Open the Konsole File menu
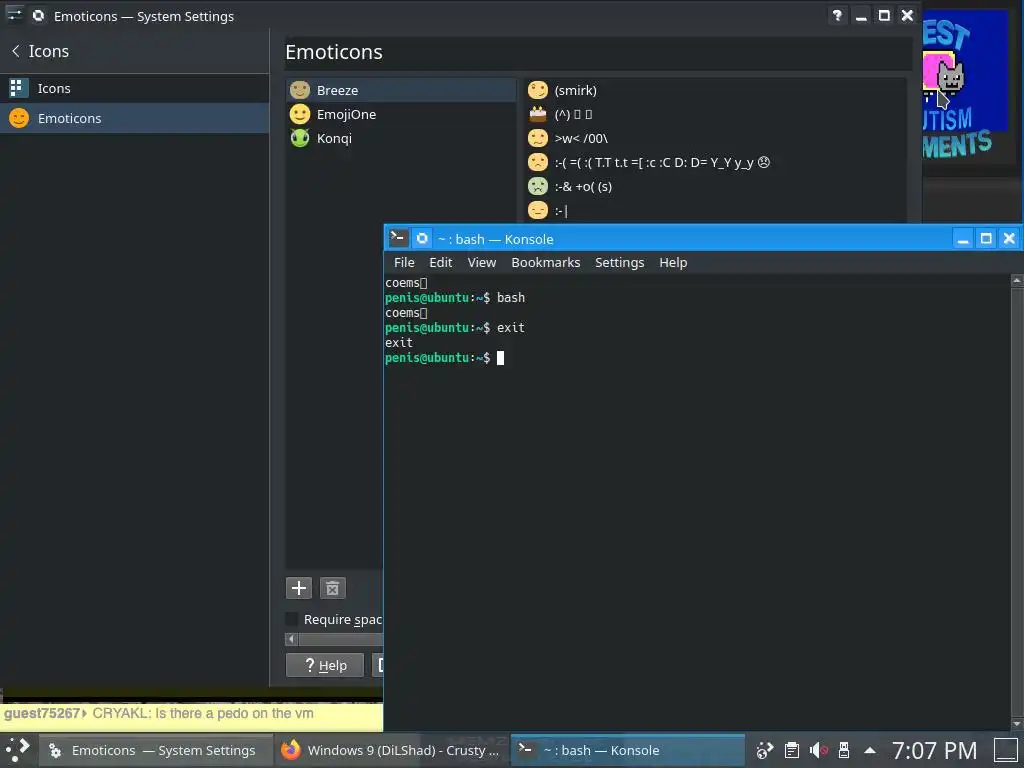Screen dimensions: 1024x768 404,263
